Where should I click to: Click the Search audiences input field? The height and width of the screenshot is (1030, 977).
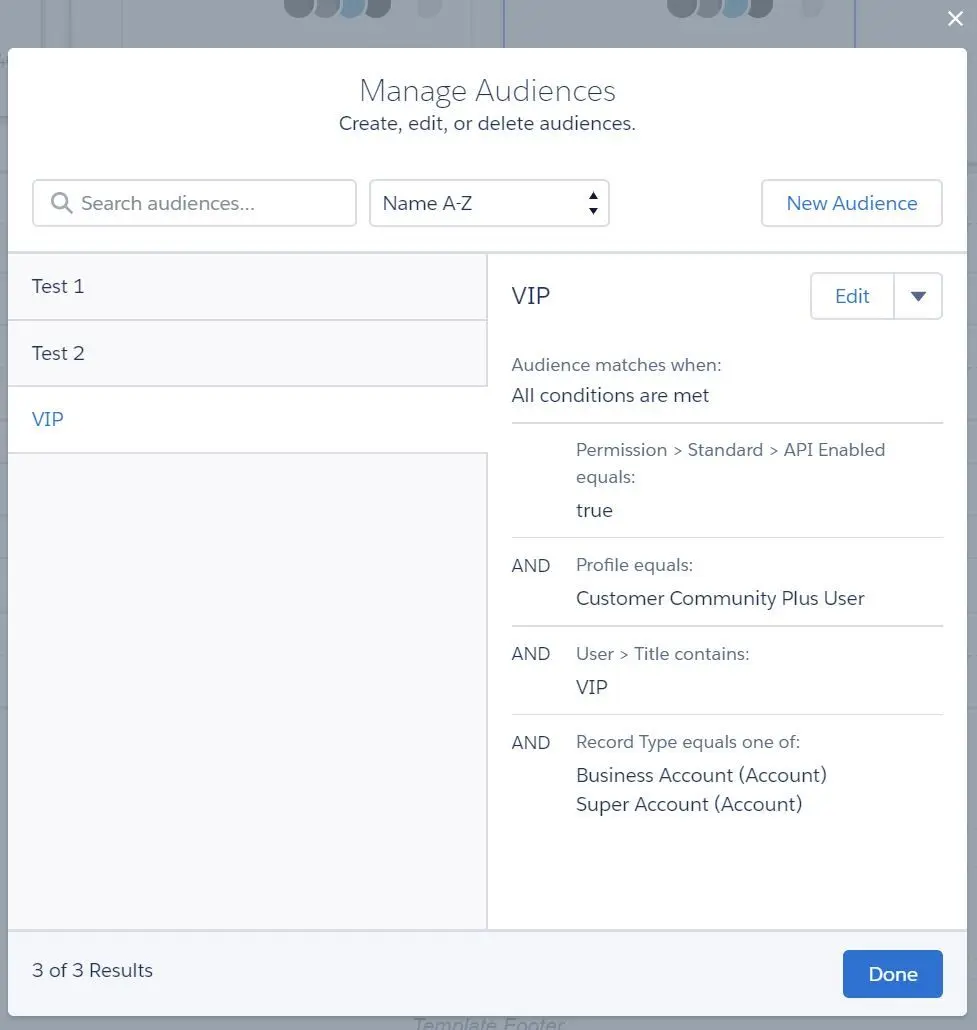pos(194,203)
